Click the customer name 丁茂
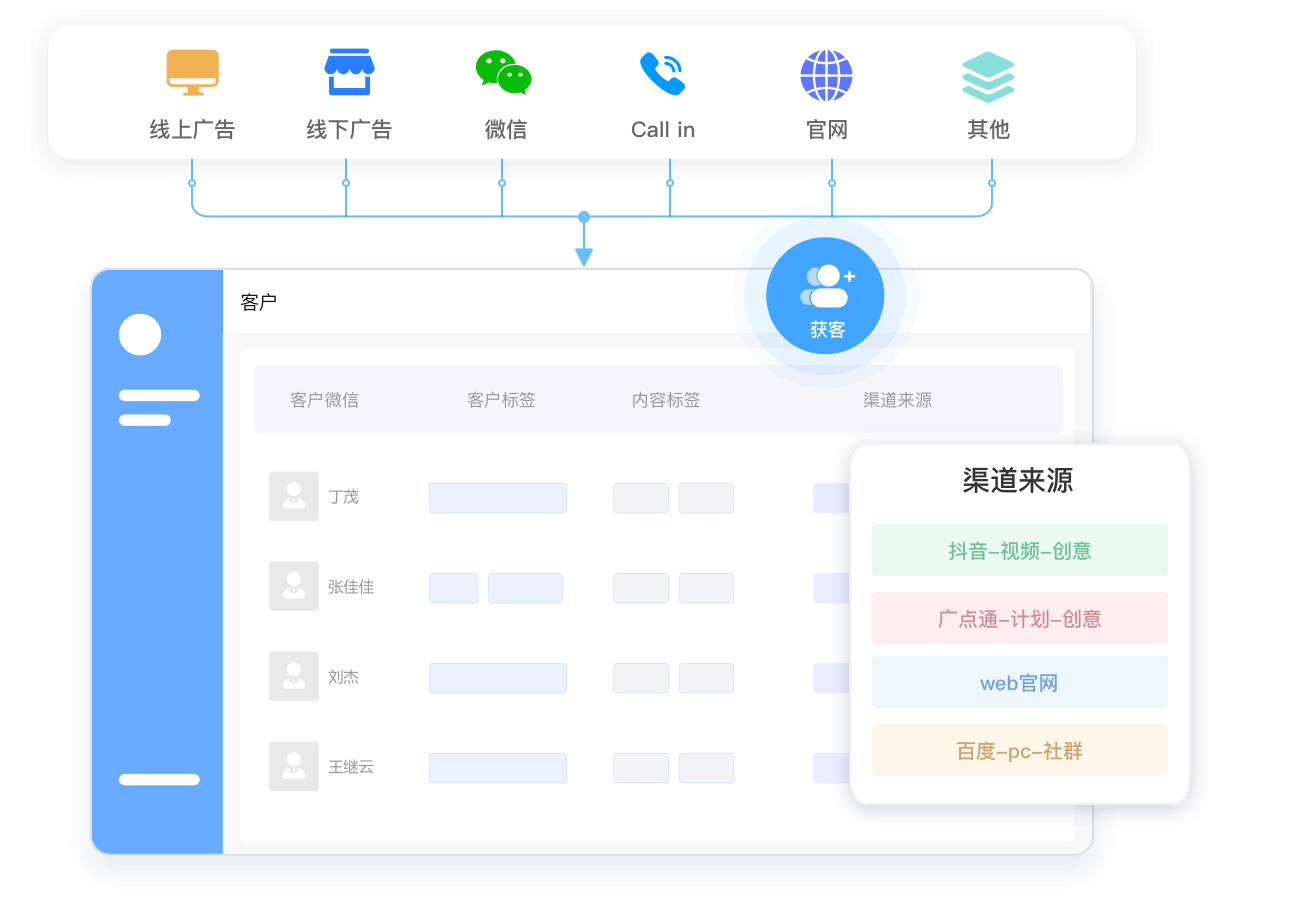This screenshot has height=900, width=1300. coord(343,497)
